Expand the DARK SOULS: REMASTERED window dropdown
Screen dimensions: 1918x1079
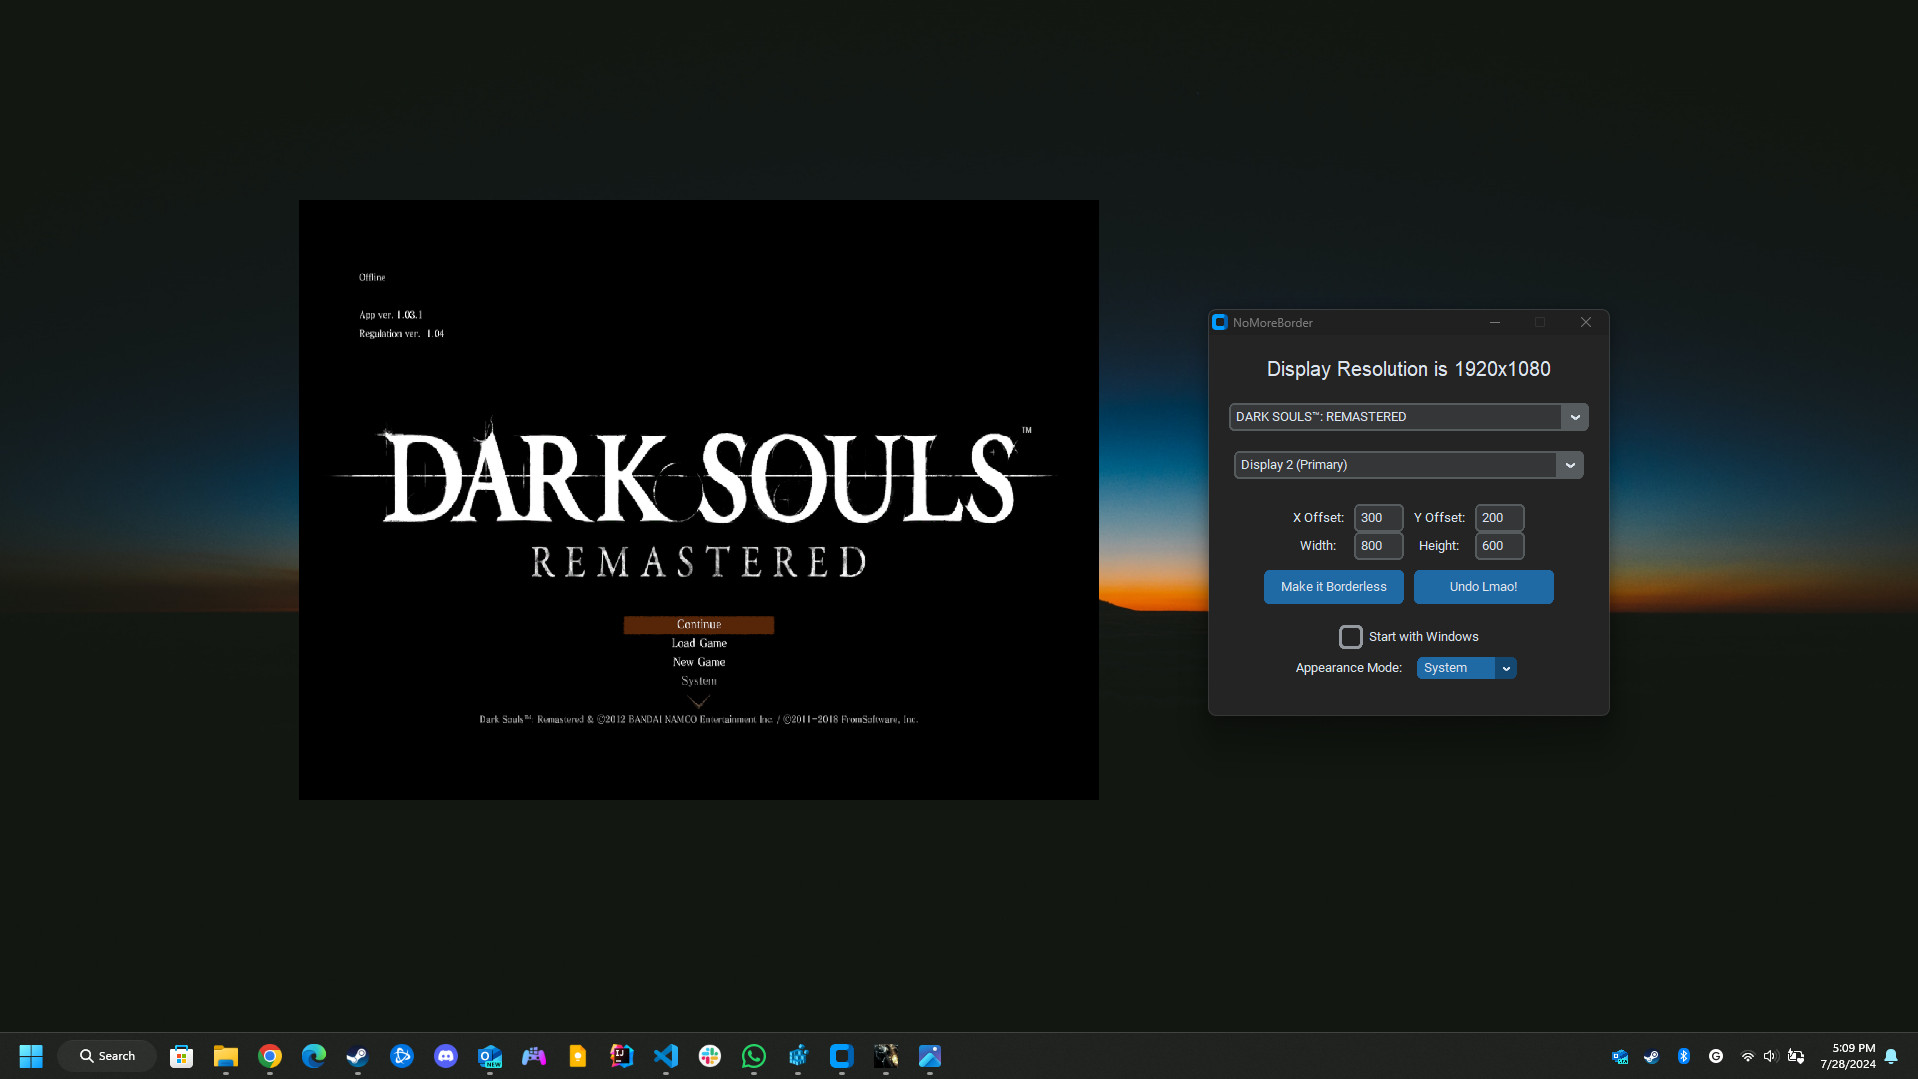[1574, 417]
